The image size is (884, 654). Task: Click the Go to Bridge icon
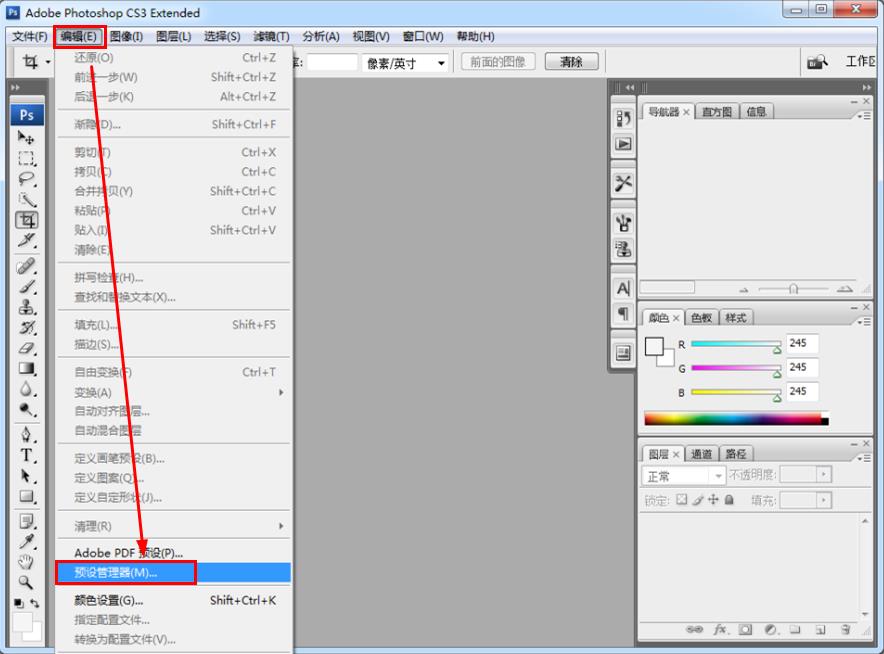coord(817,62)
